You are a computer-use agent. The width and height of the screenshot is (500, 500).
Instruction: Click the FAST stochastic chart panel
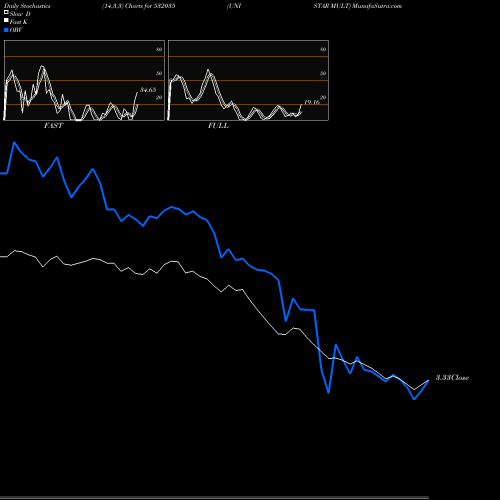[x=84, y=80]
